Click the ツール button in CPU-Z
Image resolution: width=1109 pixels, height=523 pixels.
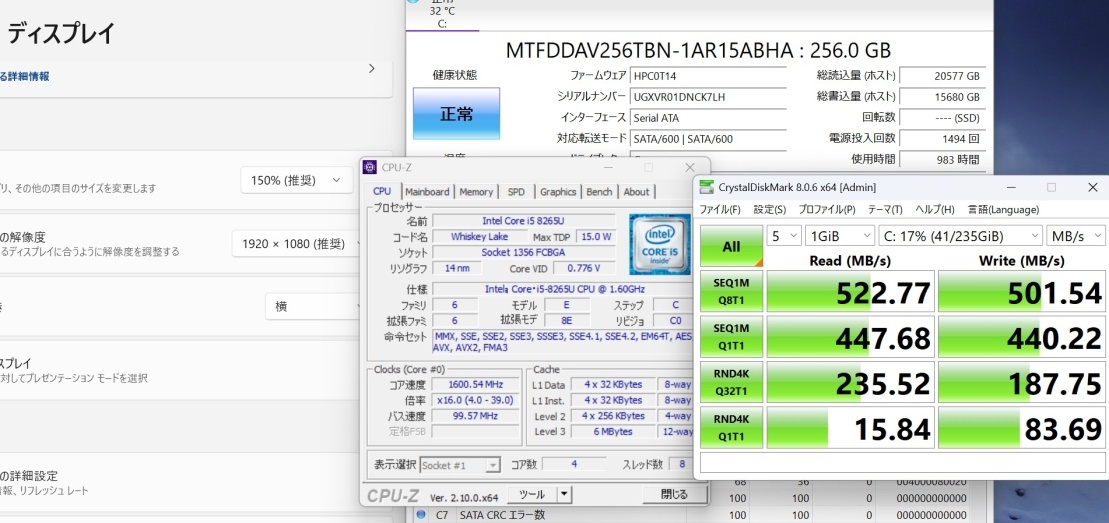tap(532, 494)
